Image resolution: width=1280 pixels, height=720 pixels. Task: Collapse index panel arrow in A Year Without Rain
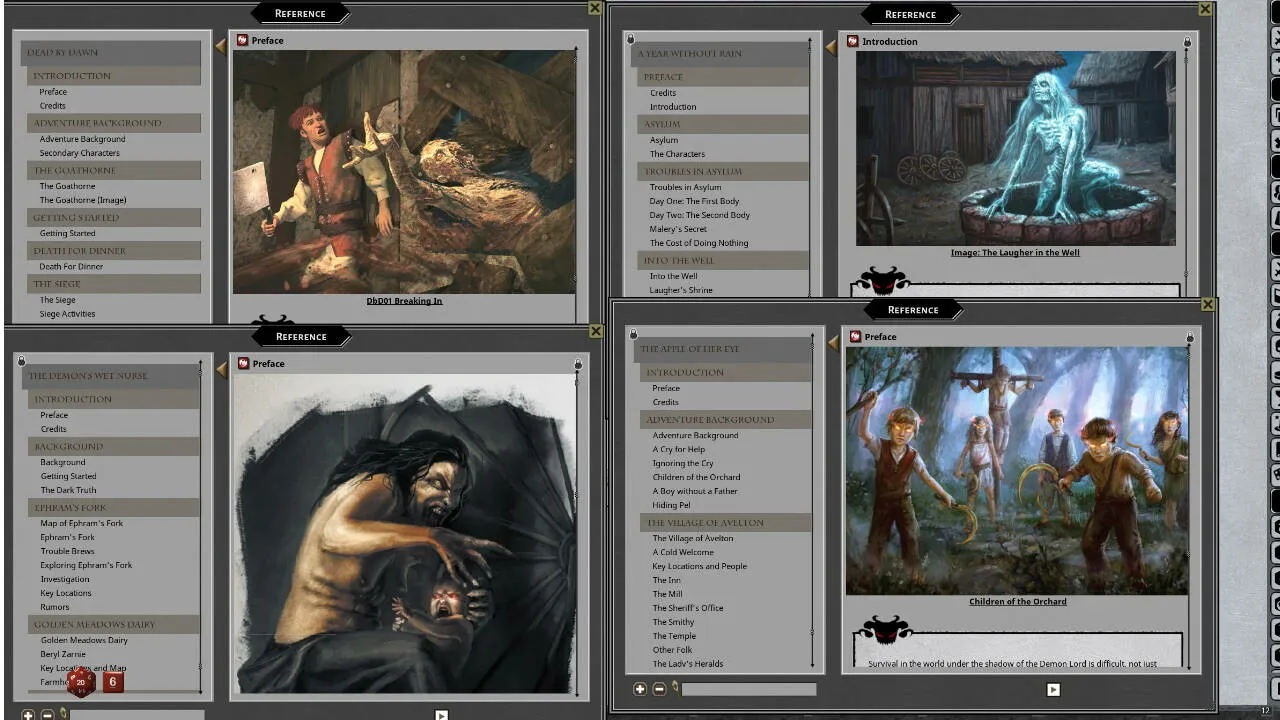point(830,47)
